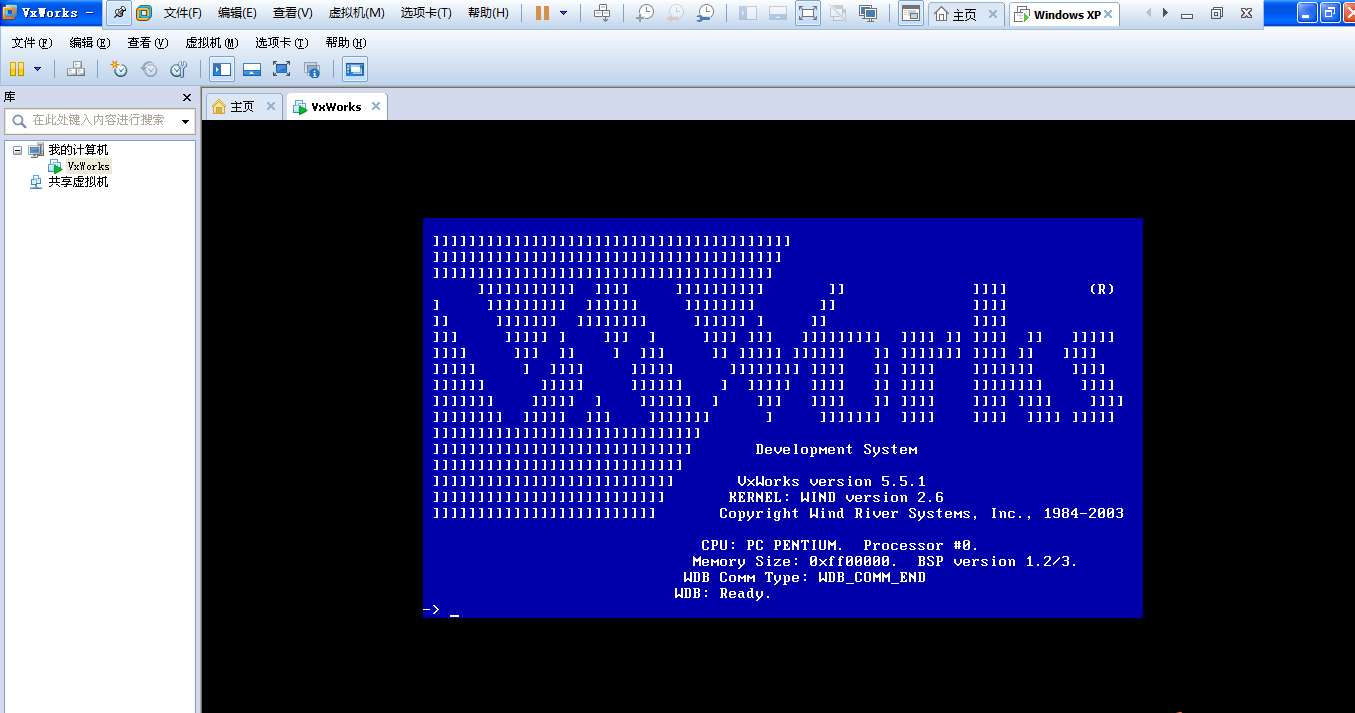The height and width of the screenshot is (713, 1355).
Task: Select VxWorks in the library sidebar
Action: point(90,165)
